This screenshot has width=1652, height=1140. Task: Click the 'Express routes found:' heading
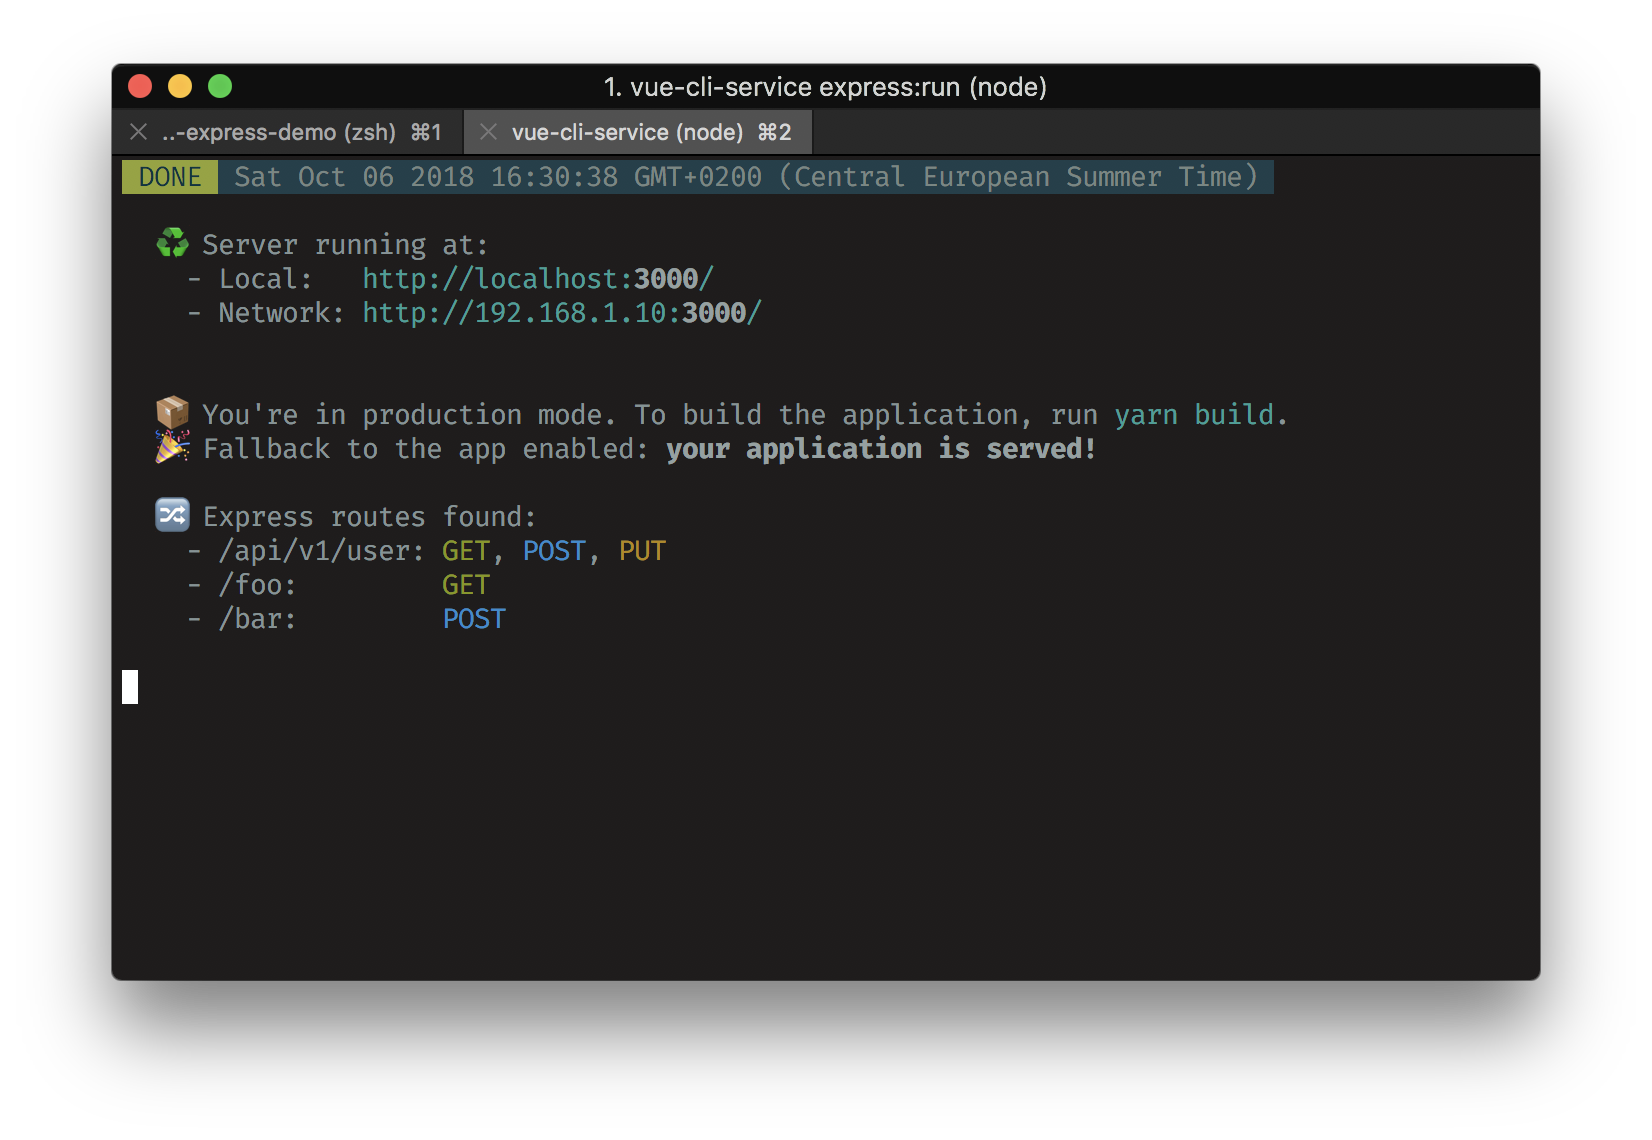(x=369, y=517)
